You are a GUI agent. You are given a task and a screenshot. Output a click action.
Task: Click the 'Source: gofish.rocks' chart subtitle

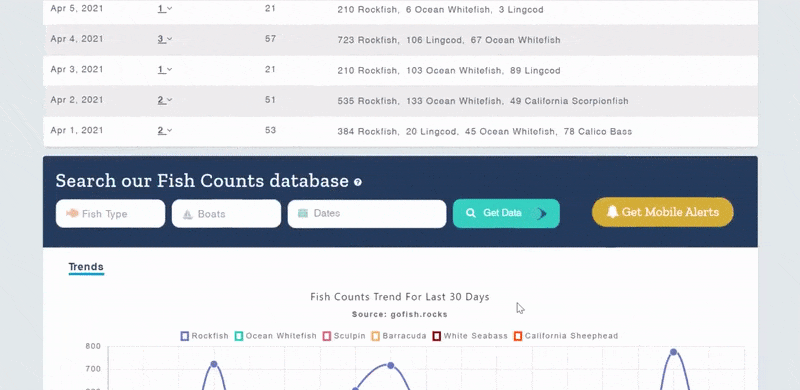[x=399, y=314]
